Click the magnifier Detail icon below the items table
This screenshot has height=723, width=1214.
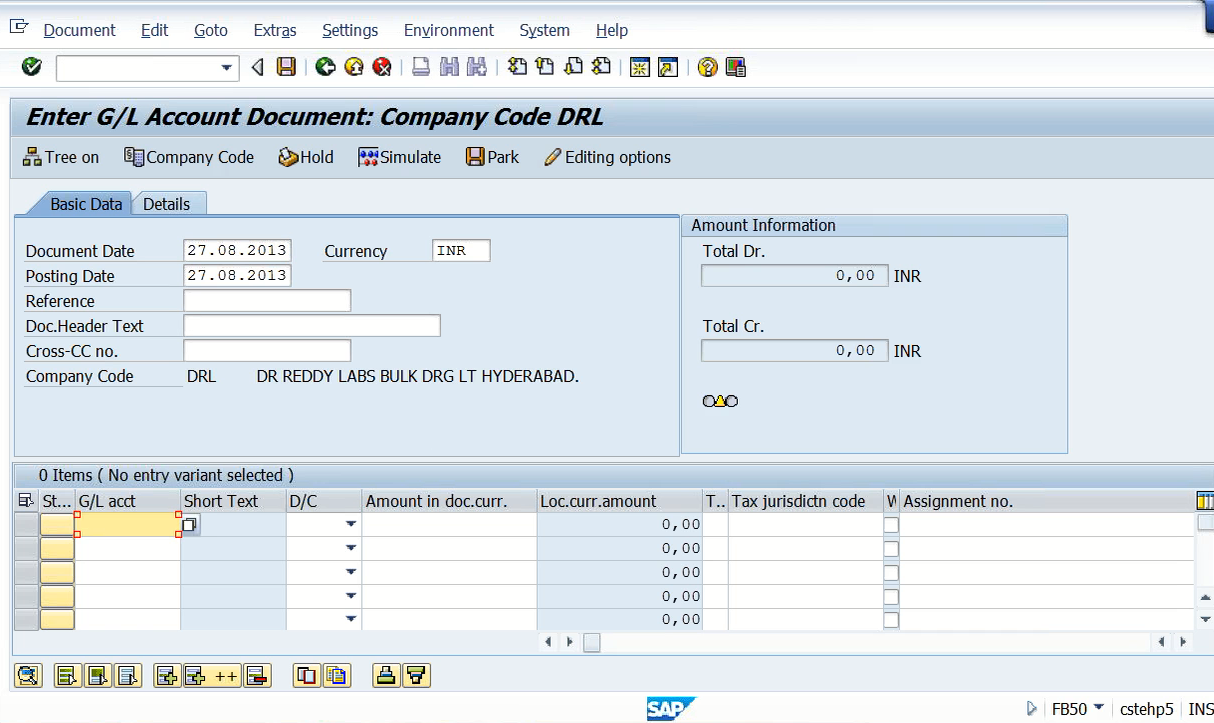[28, 676]
